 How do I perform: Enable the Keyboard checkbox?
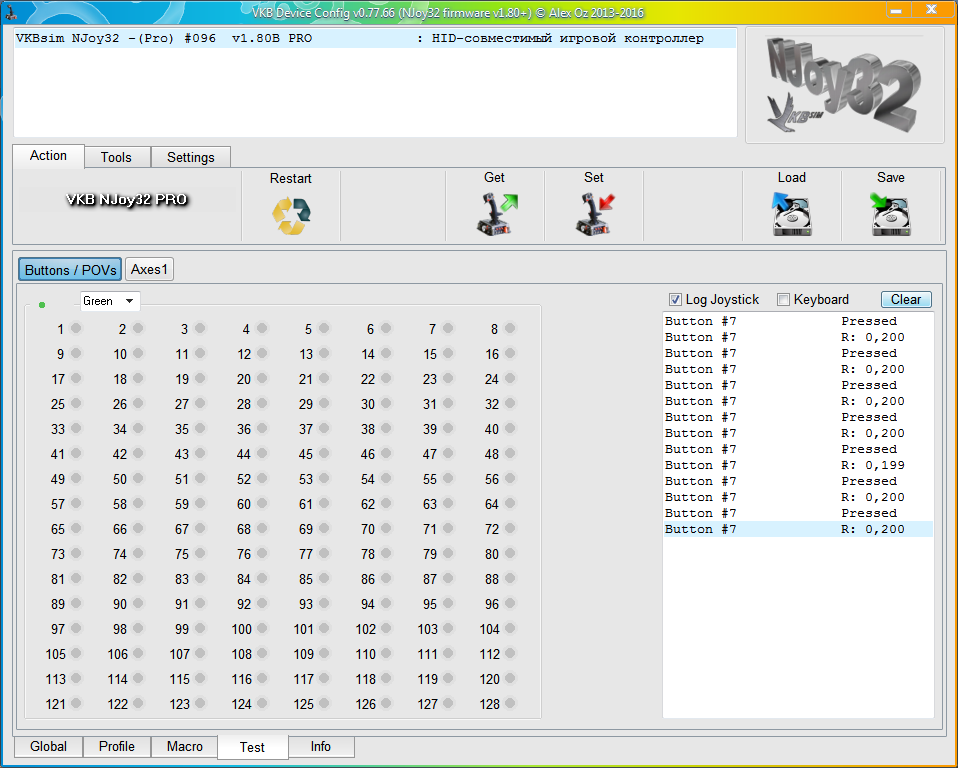tap(783, 299)
